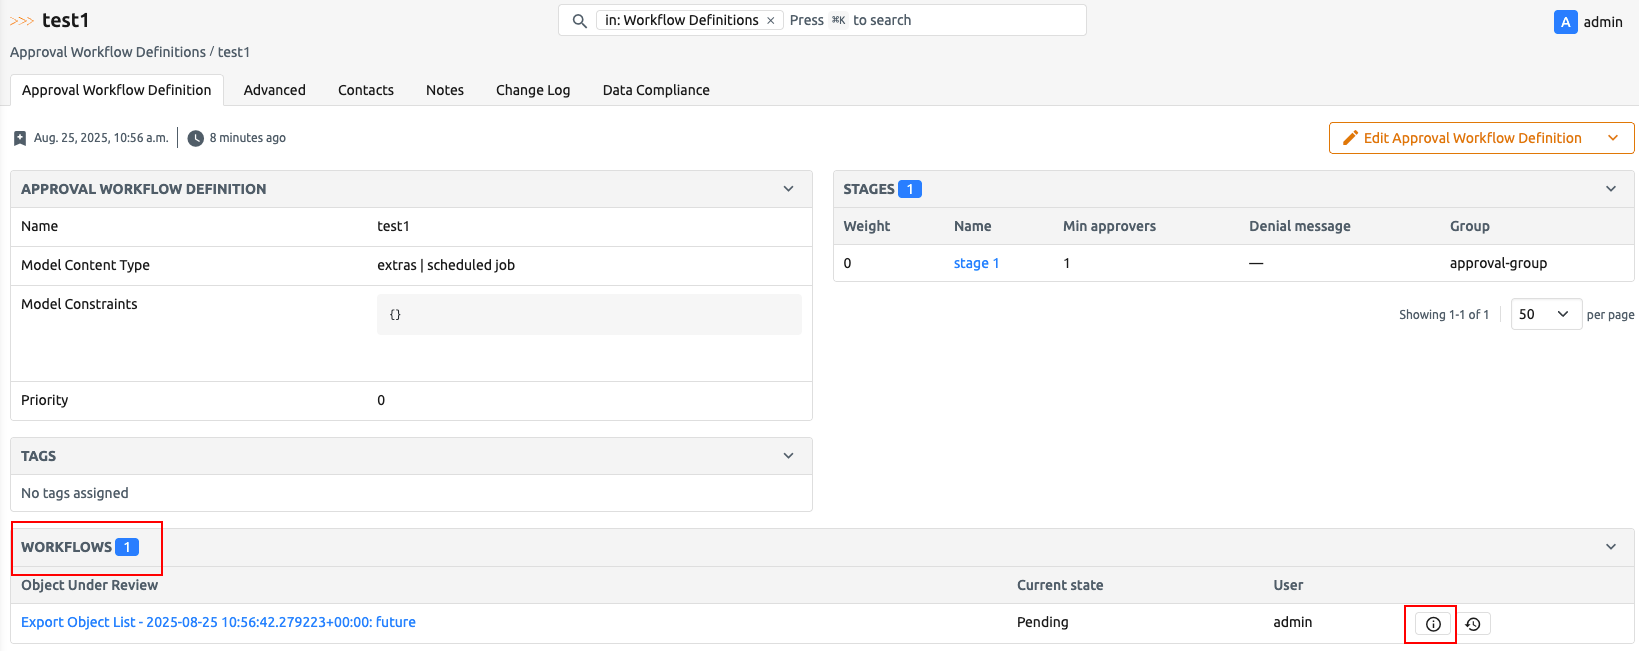
Task: Click the created date bookmark icon
Action: 20,138
